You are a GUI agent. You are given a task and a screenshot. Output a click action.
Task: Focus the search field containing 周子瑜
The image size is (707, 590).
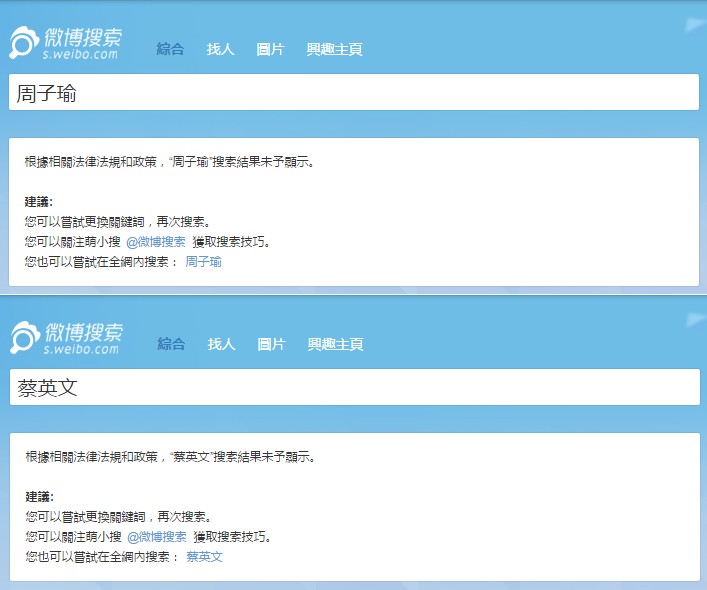354,92
